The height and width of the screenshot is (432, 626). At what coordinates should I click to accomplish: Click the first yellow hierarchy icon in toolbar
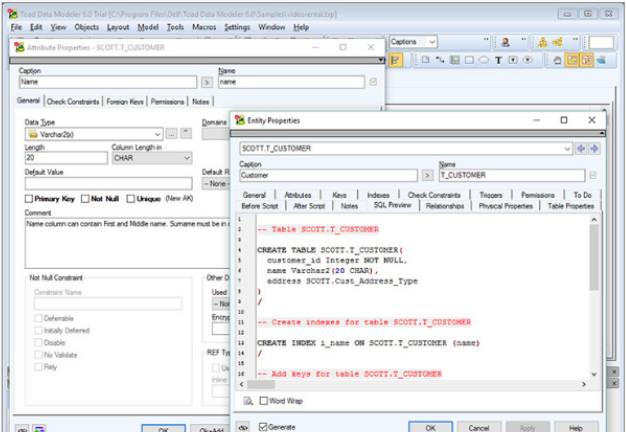pos(543,42)
